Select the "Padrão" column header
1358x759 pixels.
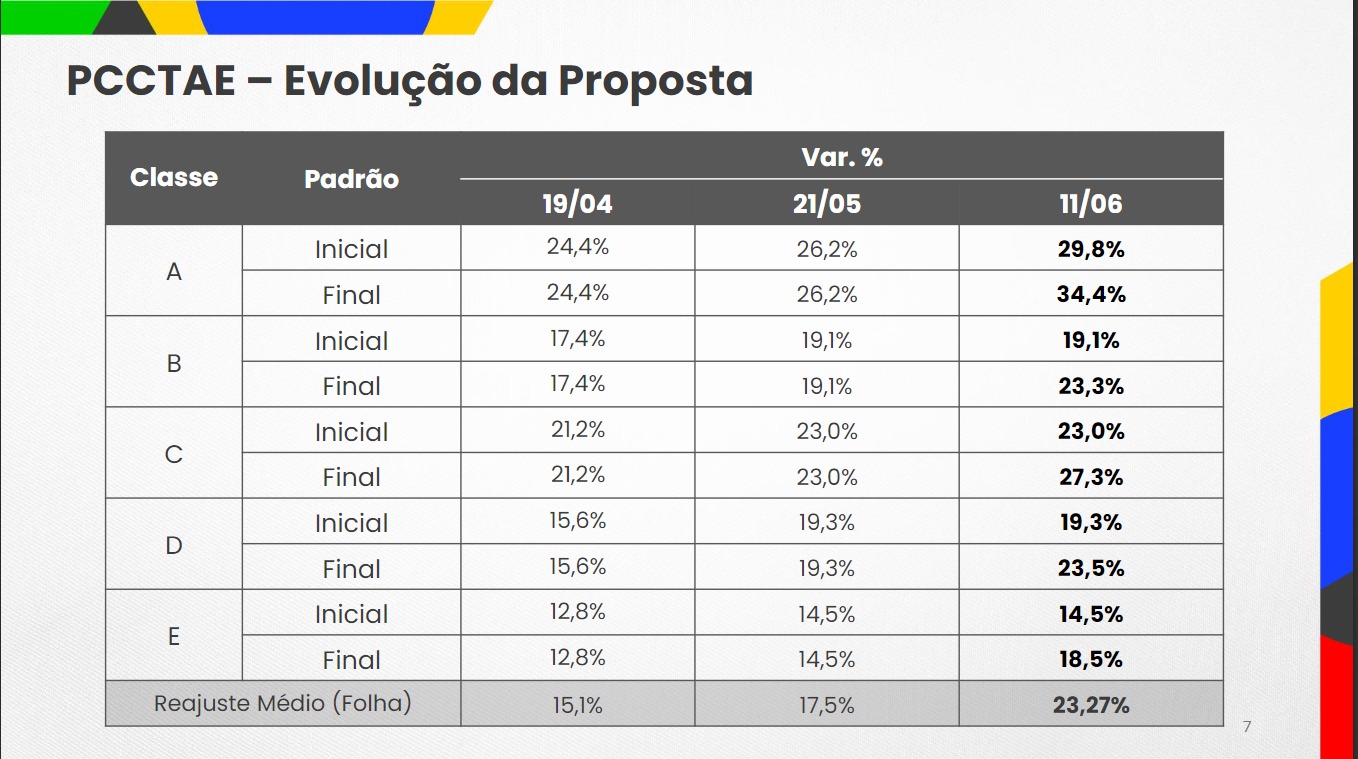(x=351, y=179)
